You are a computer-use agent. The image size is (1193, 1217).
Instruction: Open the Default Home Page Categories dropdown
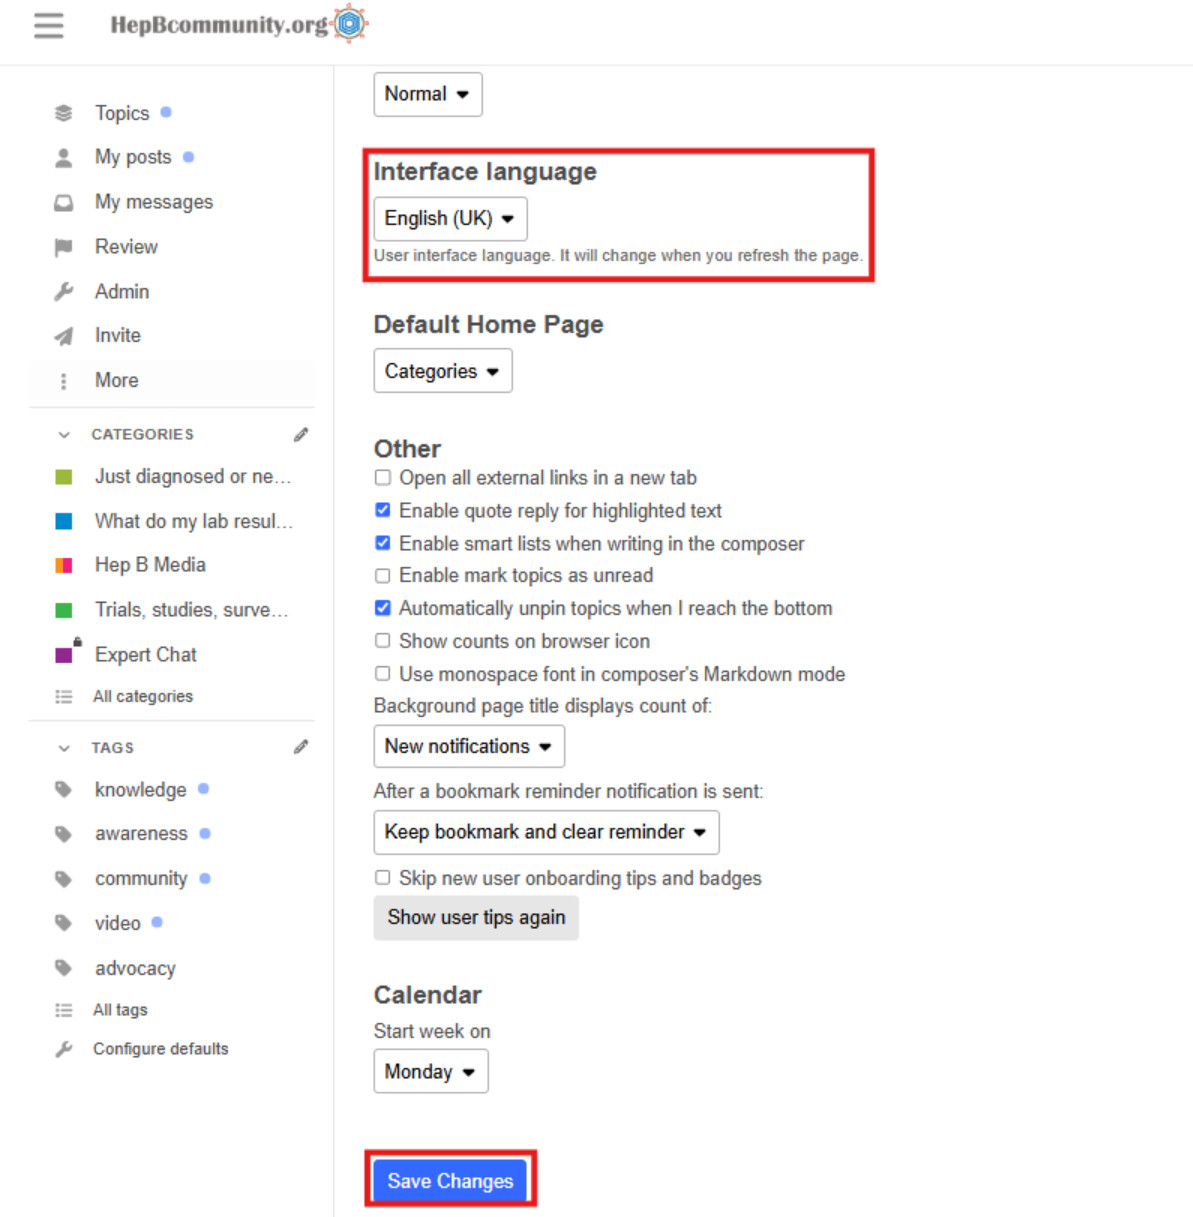pos(442,371)
